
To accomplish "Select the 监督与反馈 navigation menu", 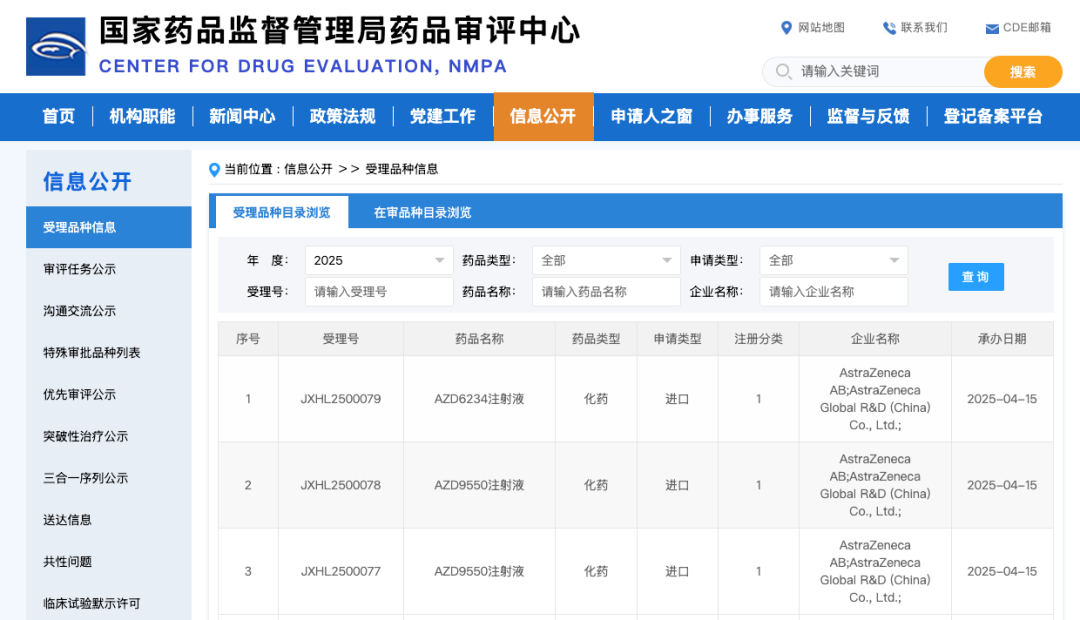I will coord(867,116).
